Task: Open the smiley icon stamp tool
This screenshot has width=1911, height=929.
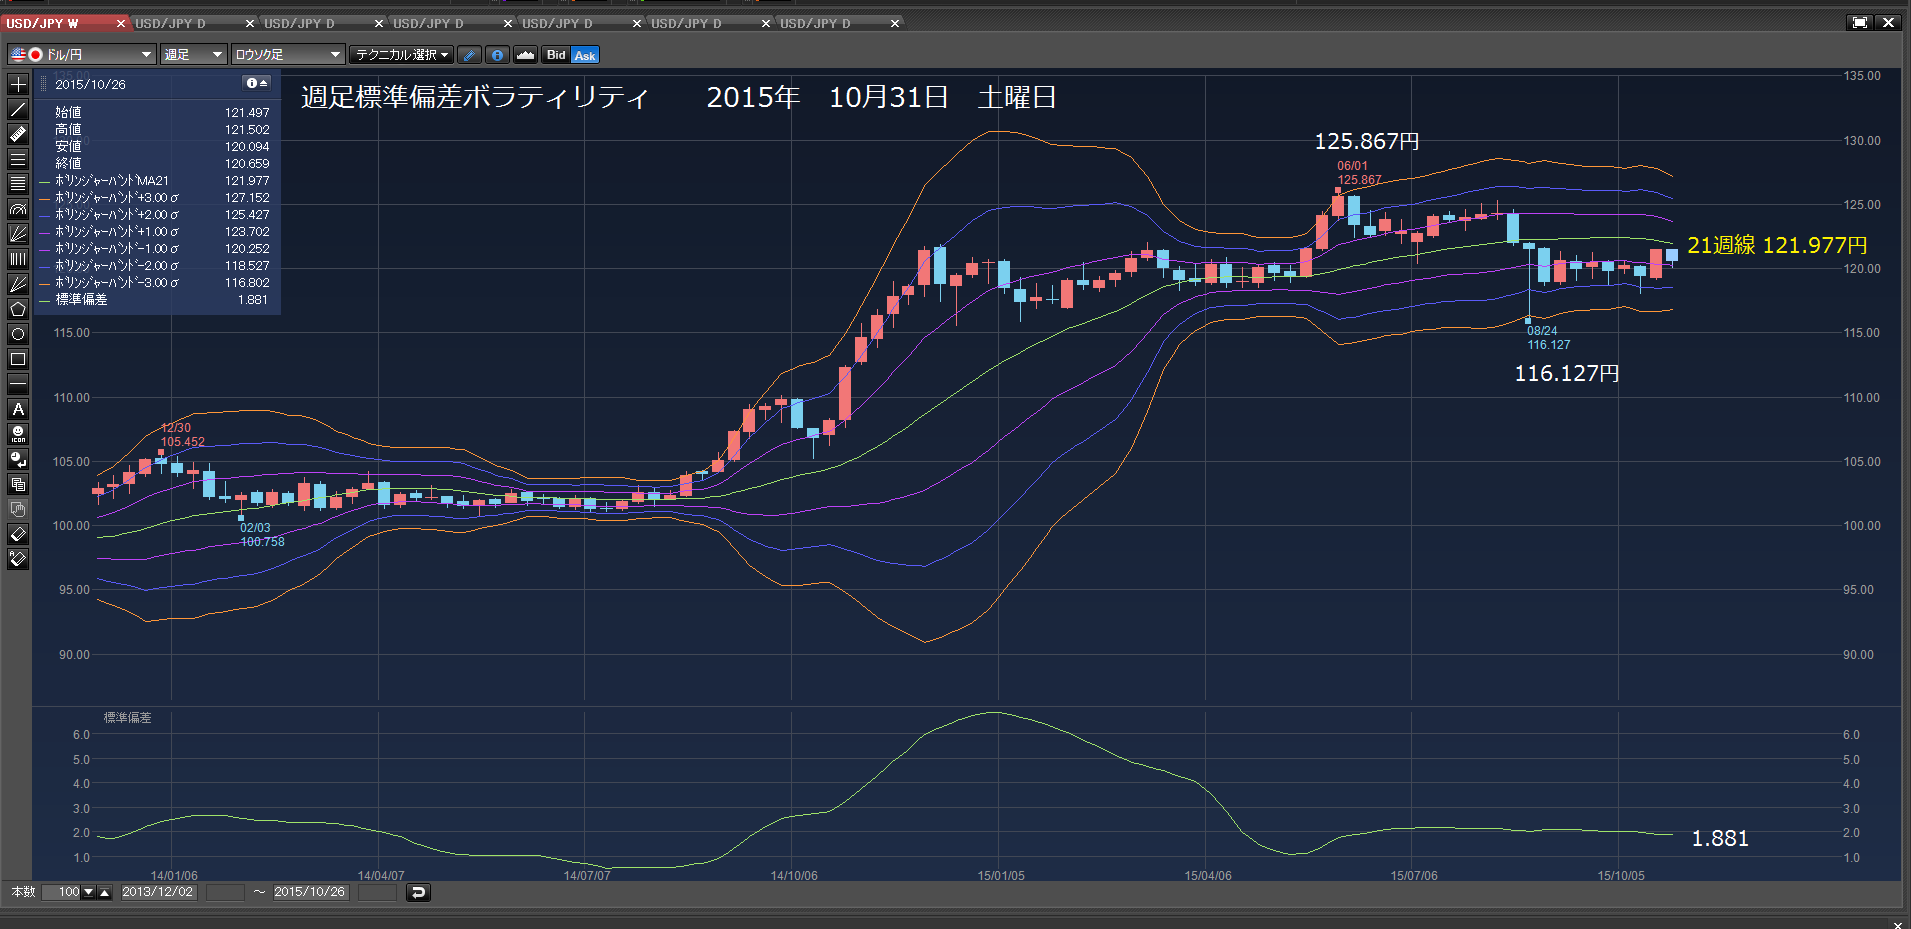Action: [x=18, y=434]
